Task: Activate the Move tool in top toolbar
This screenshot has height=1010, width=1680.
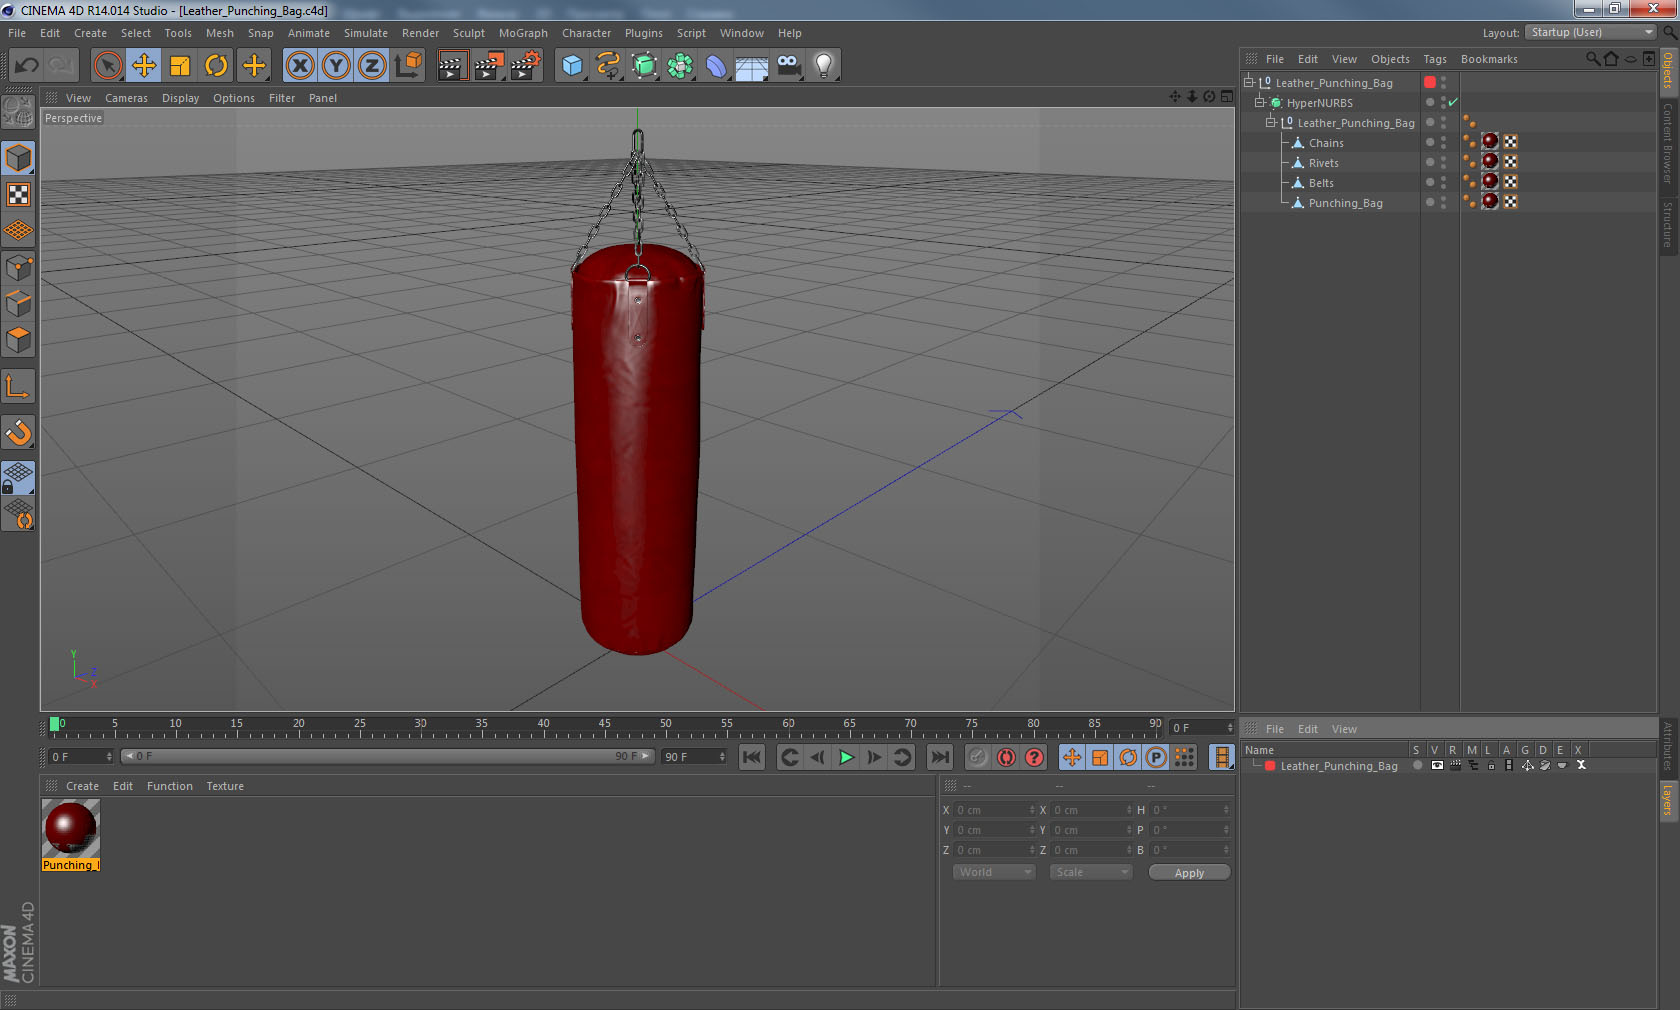Action: click(144, 66)
